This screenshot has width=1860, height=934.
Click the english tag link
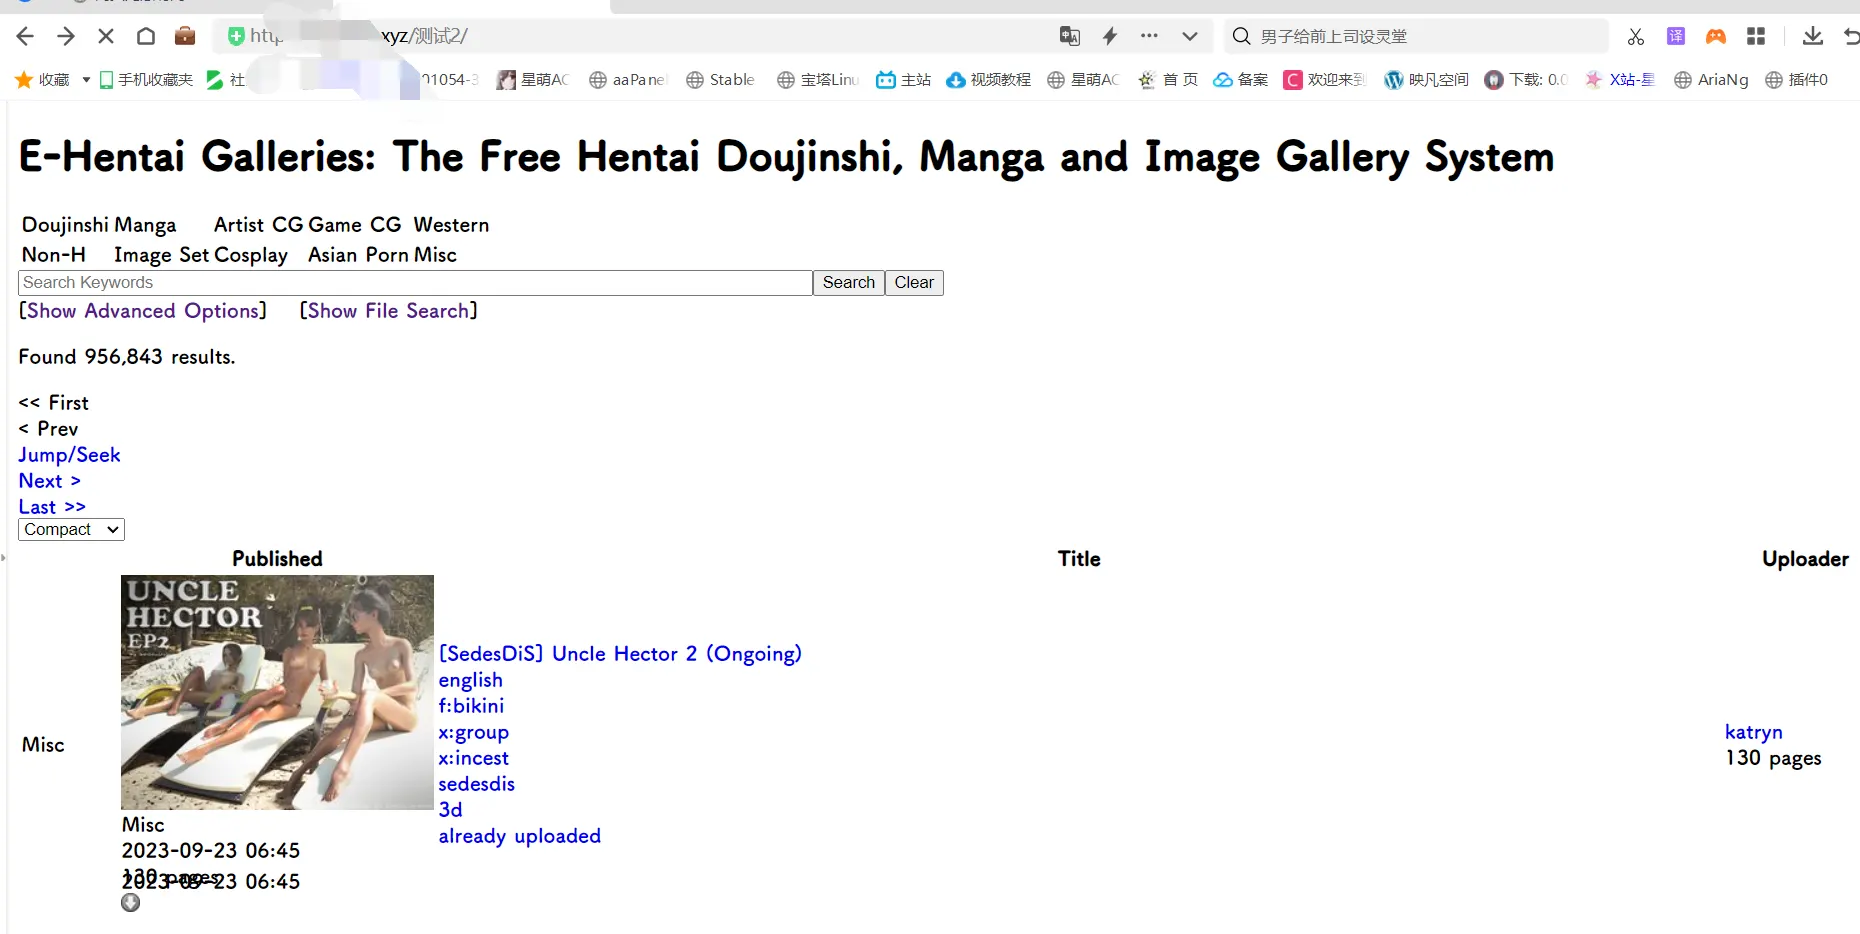click(x=470, y=680)
